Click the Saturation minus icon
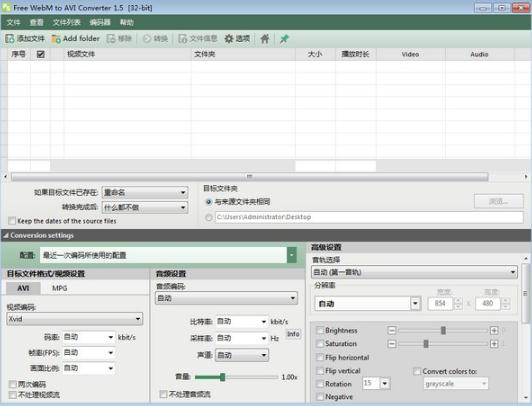 click(392, 344)
